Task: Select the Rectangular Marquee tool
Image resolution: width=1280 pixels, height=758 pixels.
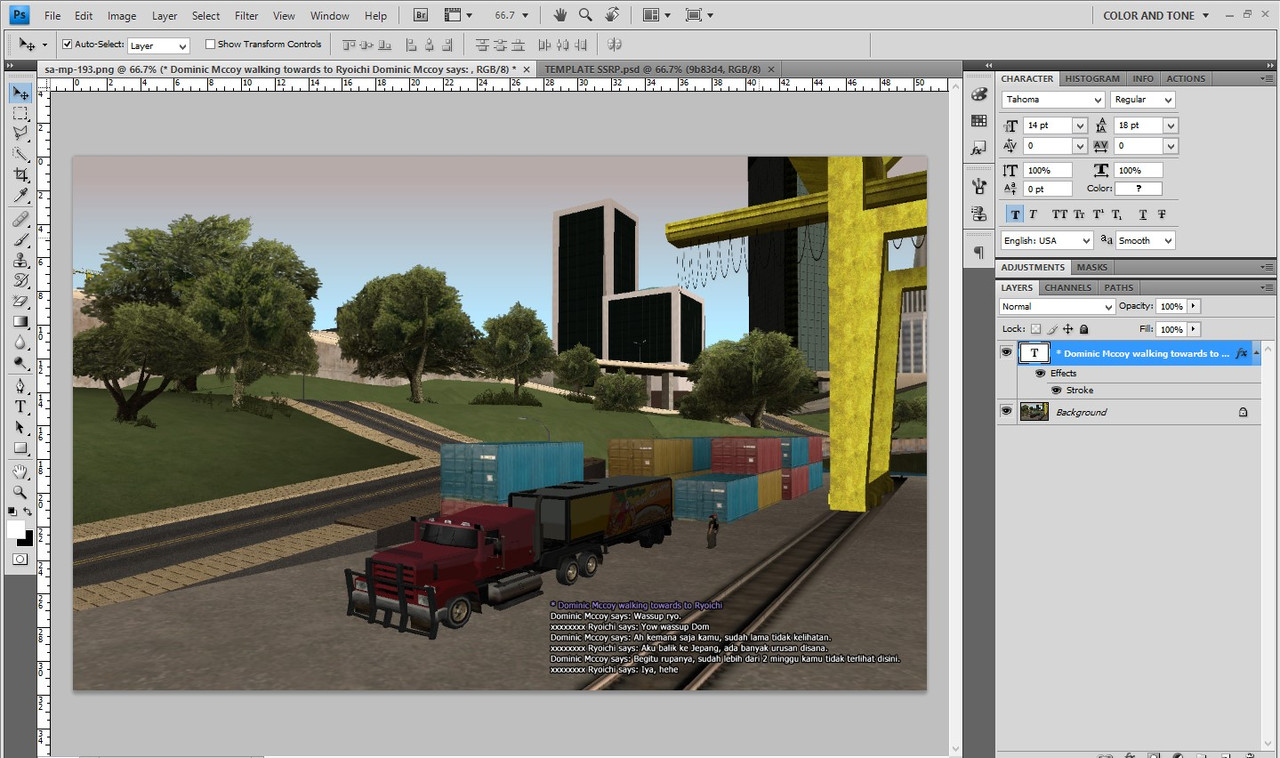Action: point(20,113)
